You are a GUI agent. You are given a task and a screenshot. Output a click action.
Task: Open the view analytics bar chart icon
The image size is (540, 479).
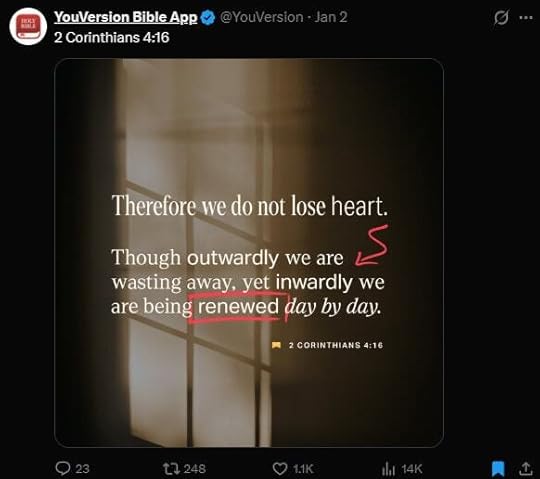(388, 469)
